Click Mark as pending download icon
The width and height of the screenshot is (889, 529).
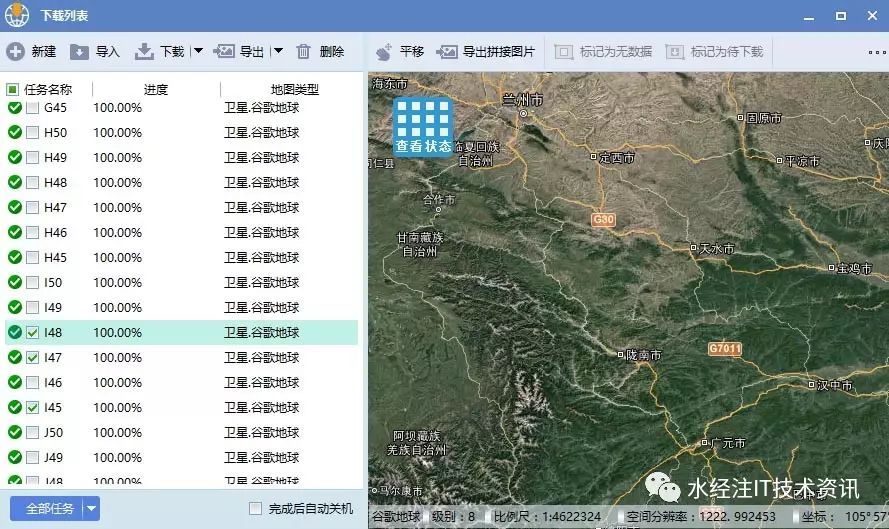[675, 52]
